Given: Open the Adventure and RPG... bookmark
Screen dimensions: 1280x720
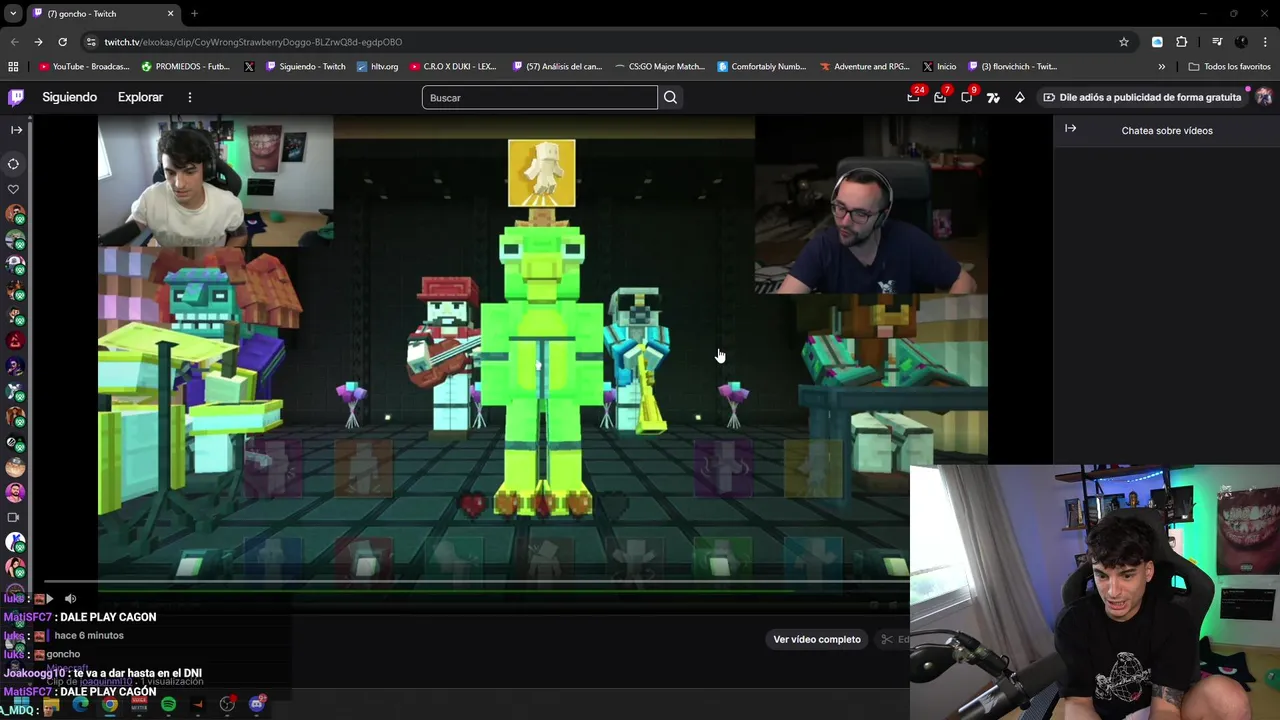Looking at the screenshot, I should pos(864,67).
